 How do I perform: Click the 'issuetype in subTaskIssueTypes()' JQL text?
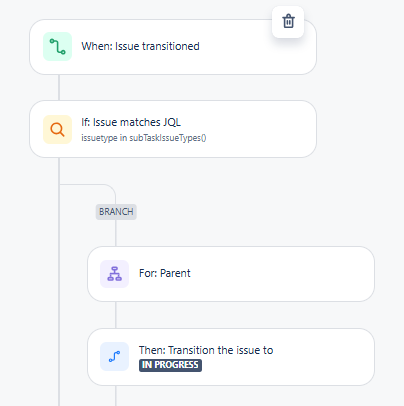[144, 138]
